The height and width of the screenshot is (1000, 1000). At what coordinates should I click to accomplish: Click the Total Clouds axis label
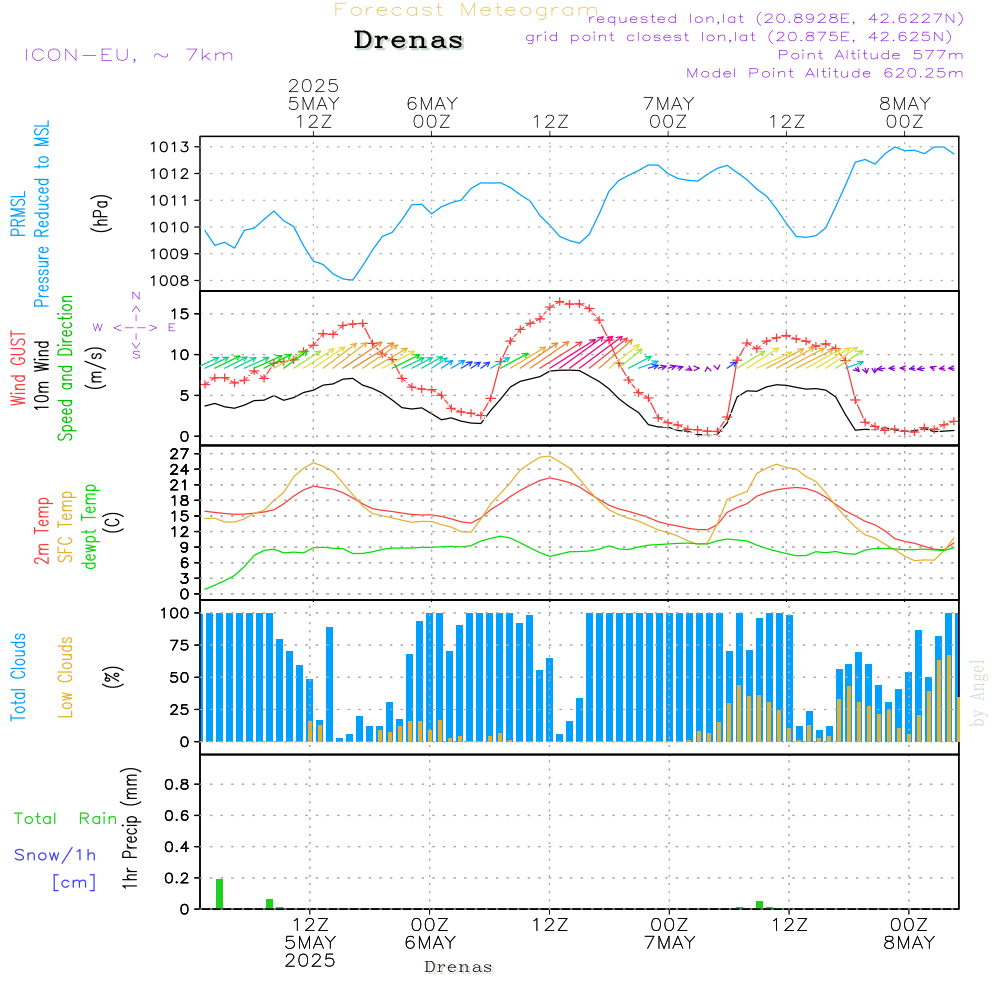pos(18,676)
